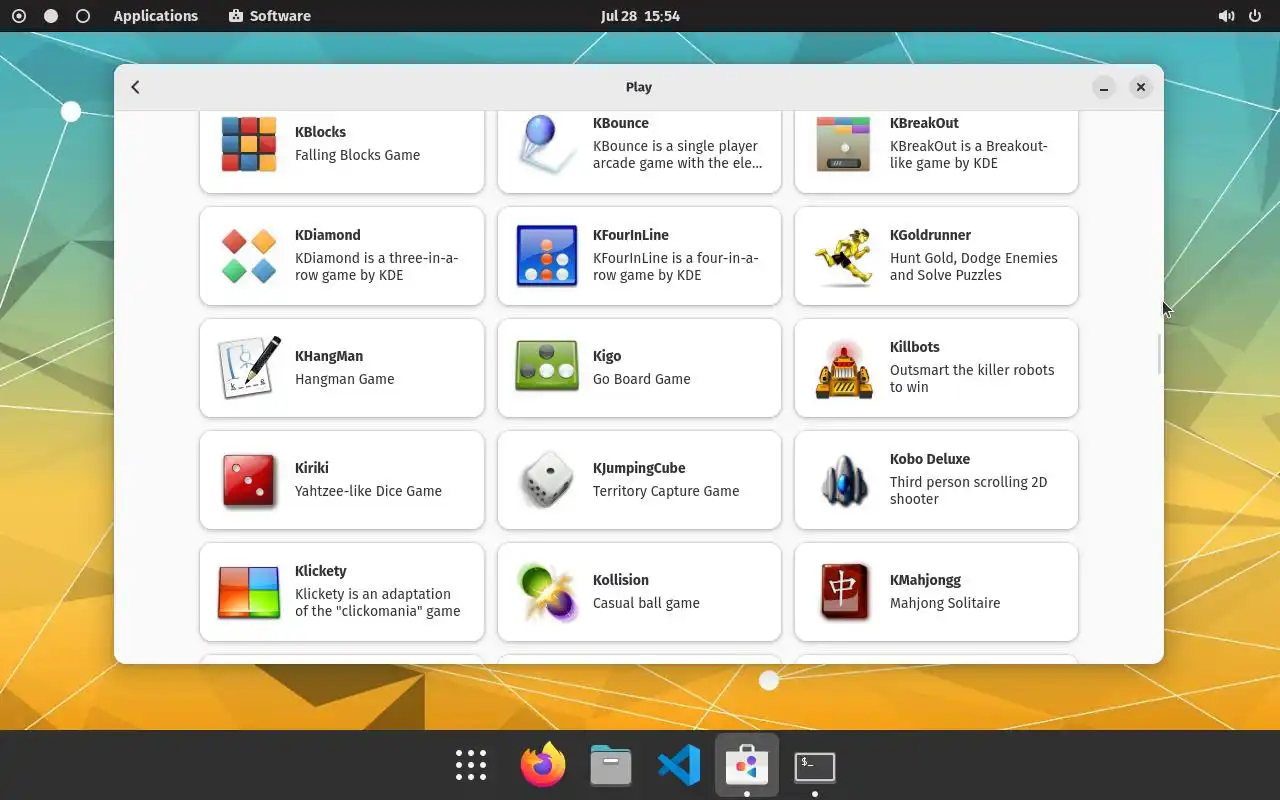Click the Kobo Deluxe title text
The width and height of the screenshot is (1280, 800).
tap(930, 459)
